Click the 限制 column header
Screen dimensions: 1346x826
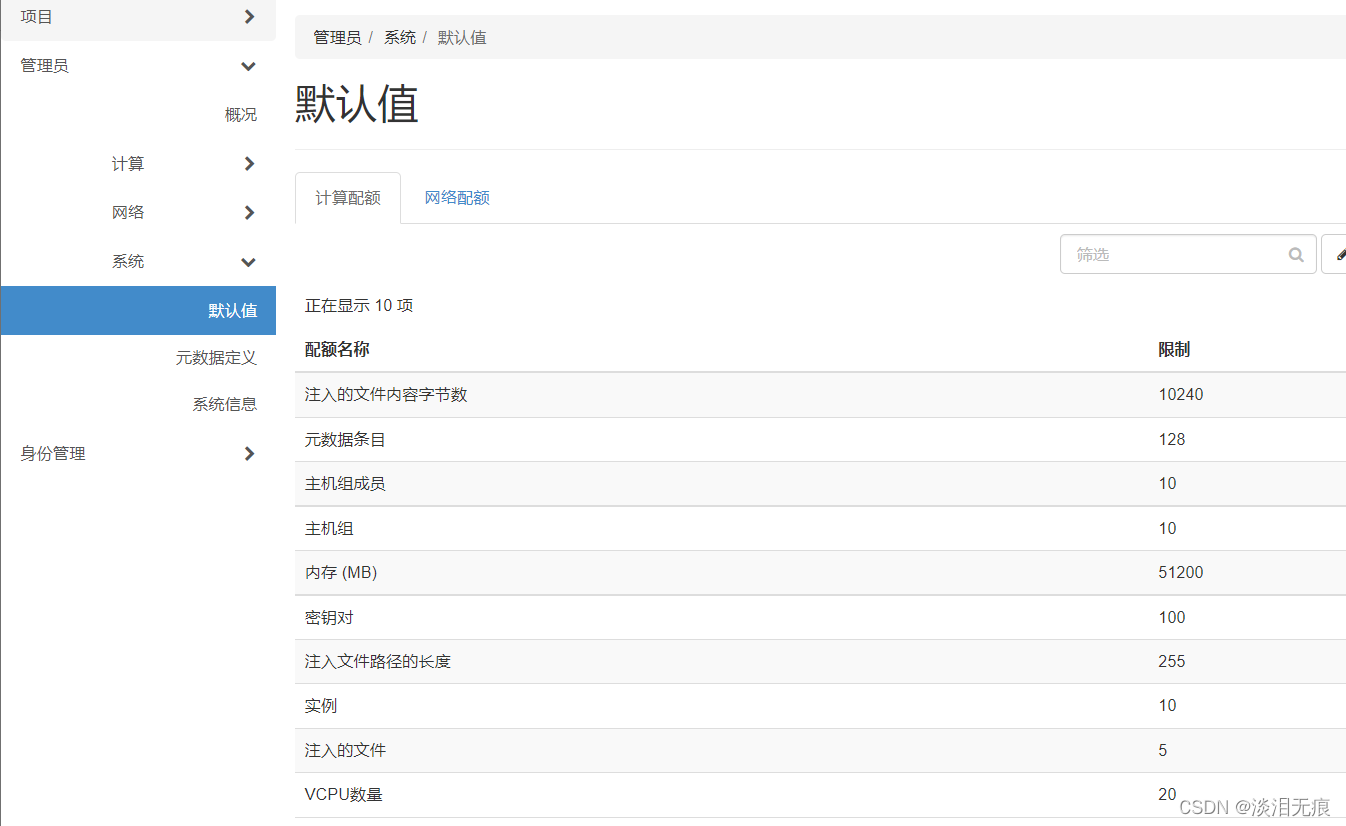coord(1174,349)
